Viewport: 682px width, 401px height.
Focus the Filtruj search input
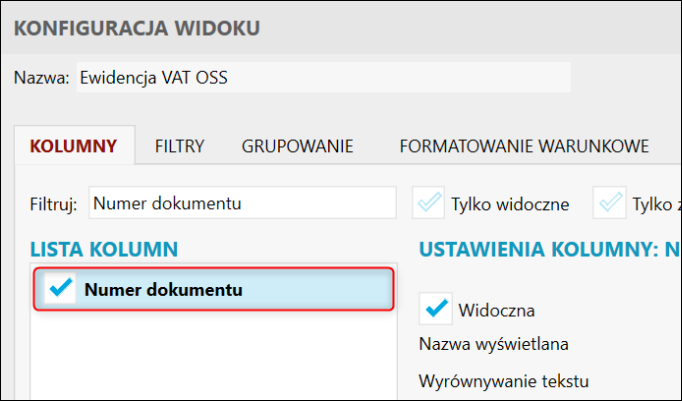coord(242,203)
